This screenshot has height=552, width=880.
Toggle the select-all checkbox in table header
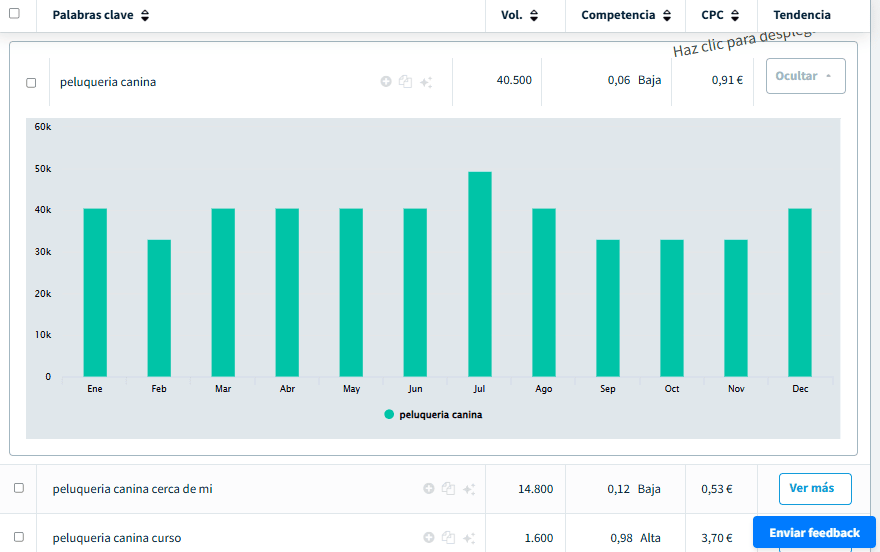coord(14,14)
